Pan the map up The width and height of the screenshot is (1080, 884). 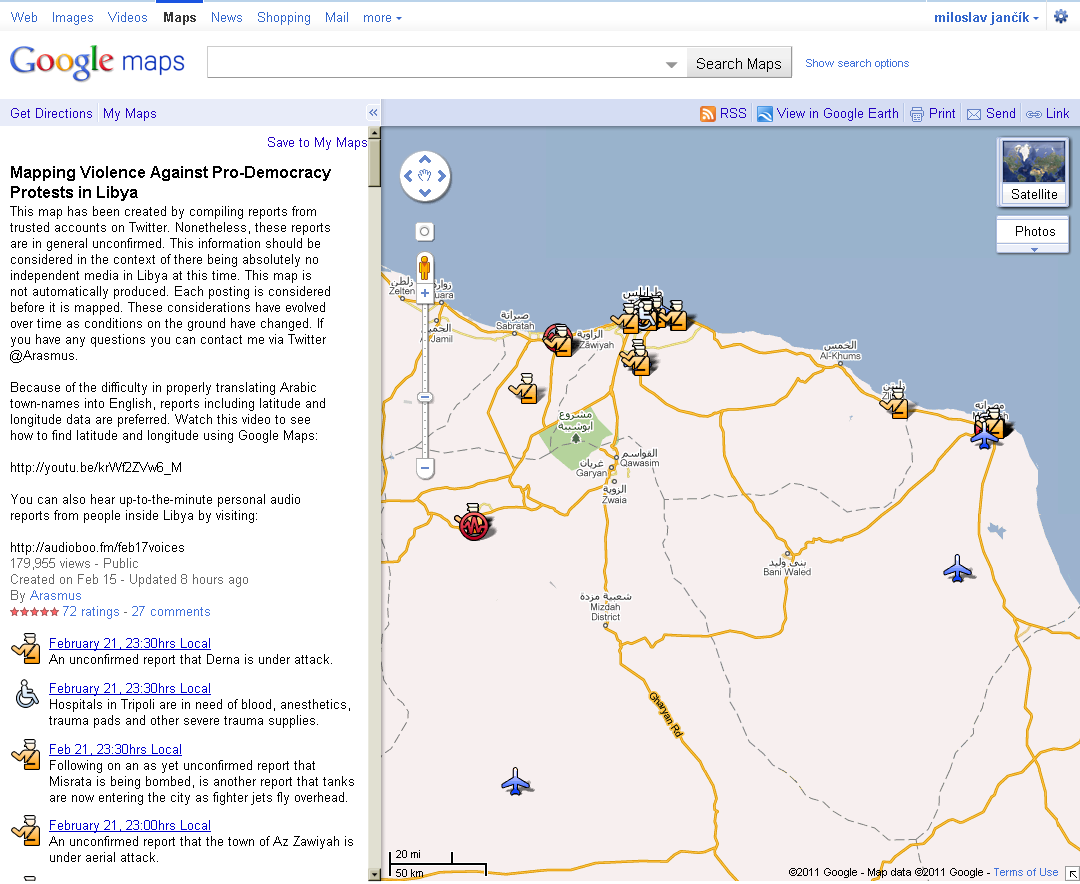(x=425, y=160)
